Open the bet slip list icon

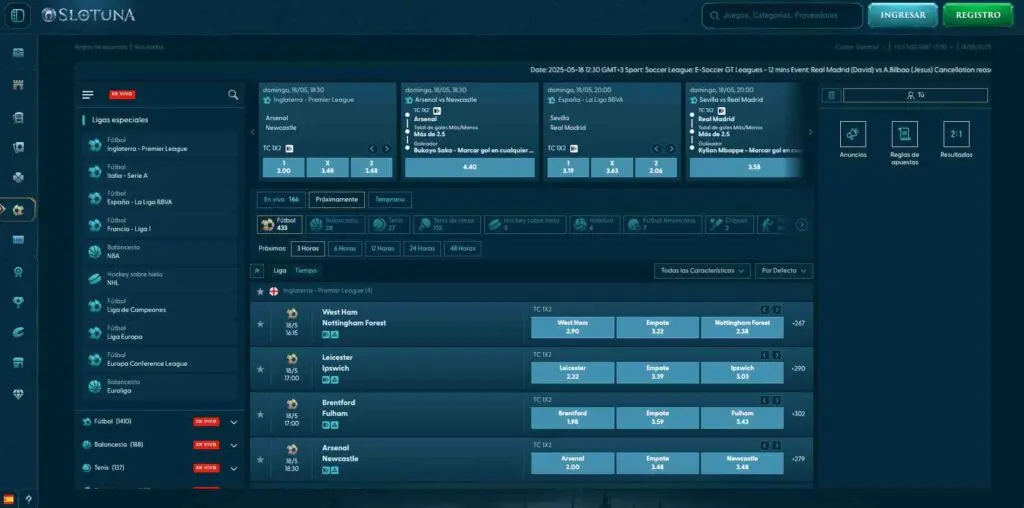[x=831, y=95]
